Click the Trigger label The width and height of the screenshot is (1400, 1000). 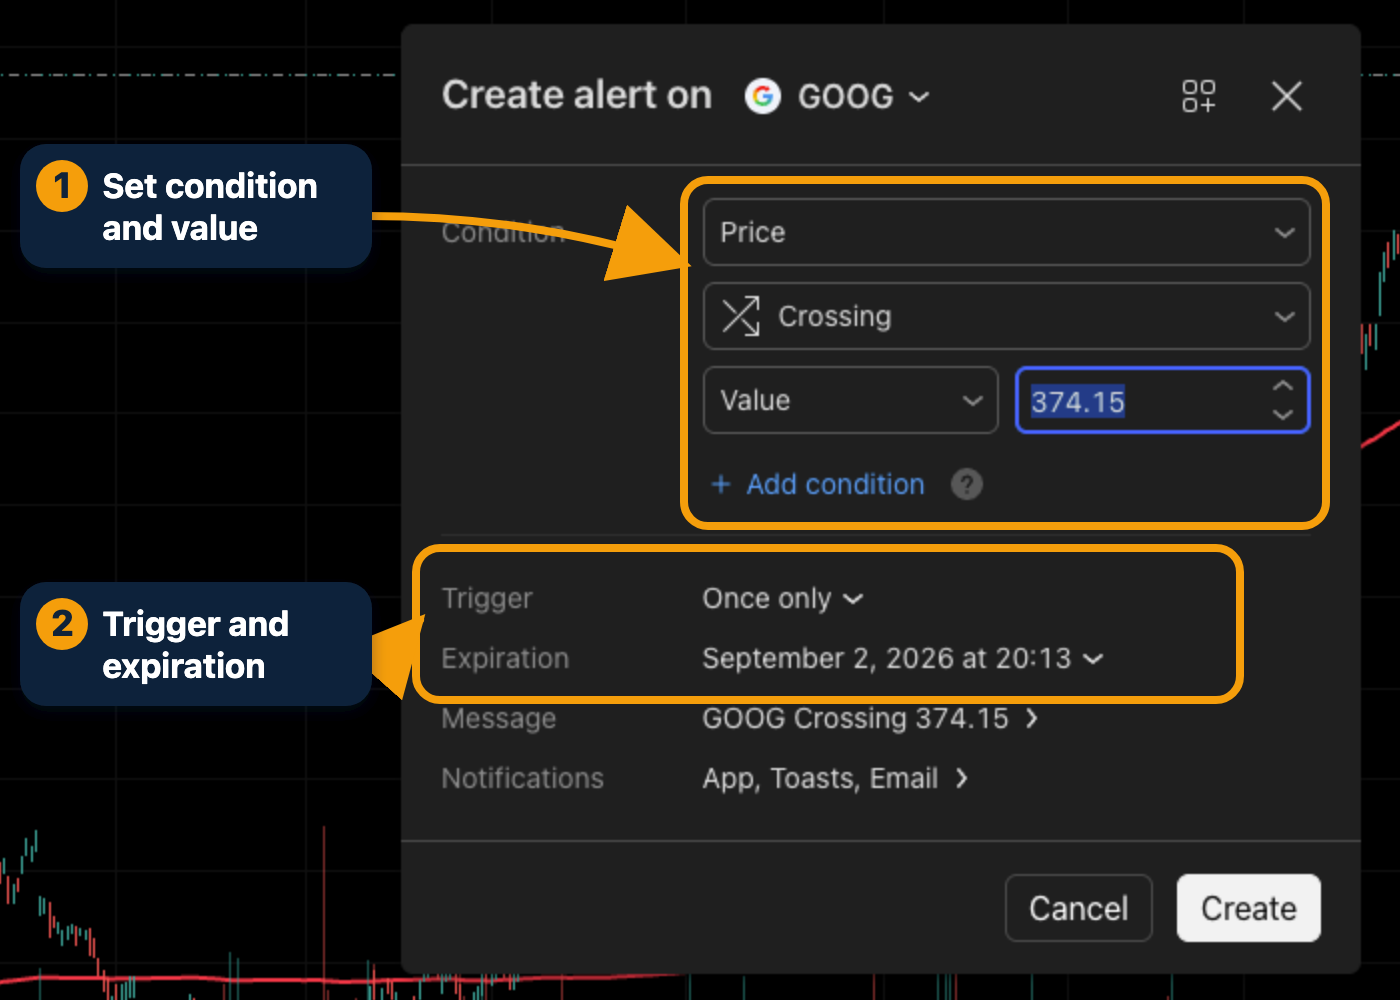(487, 598)
